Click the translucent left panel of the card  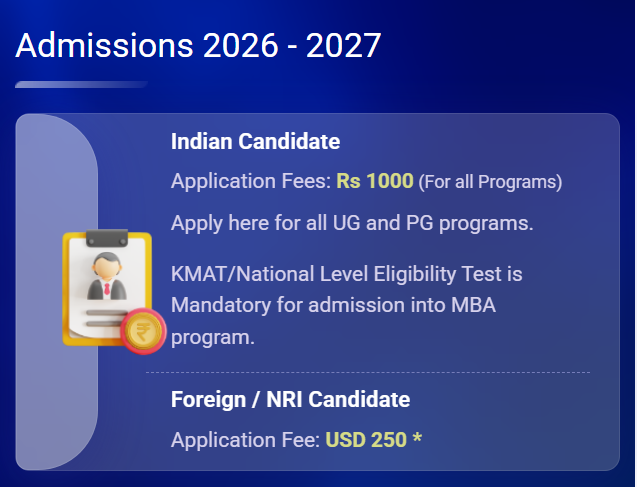point(56,292)
